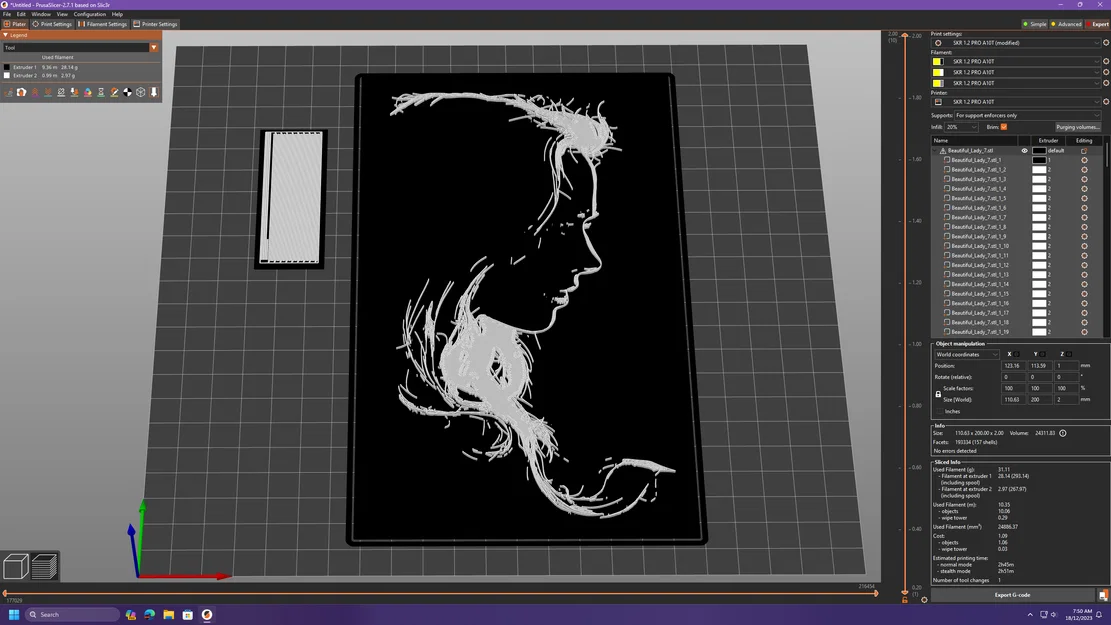Edit print settings preset cog icon

coord(1106,43)
